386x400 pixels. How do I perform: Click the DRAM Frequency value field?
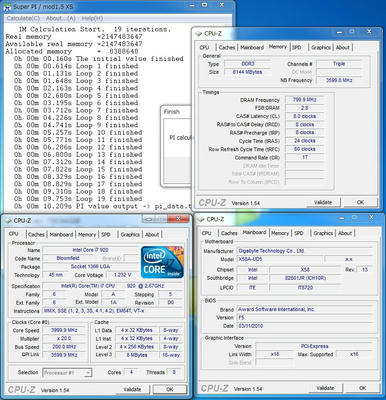pos(305,100)
